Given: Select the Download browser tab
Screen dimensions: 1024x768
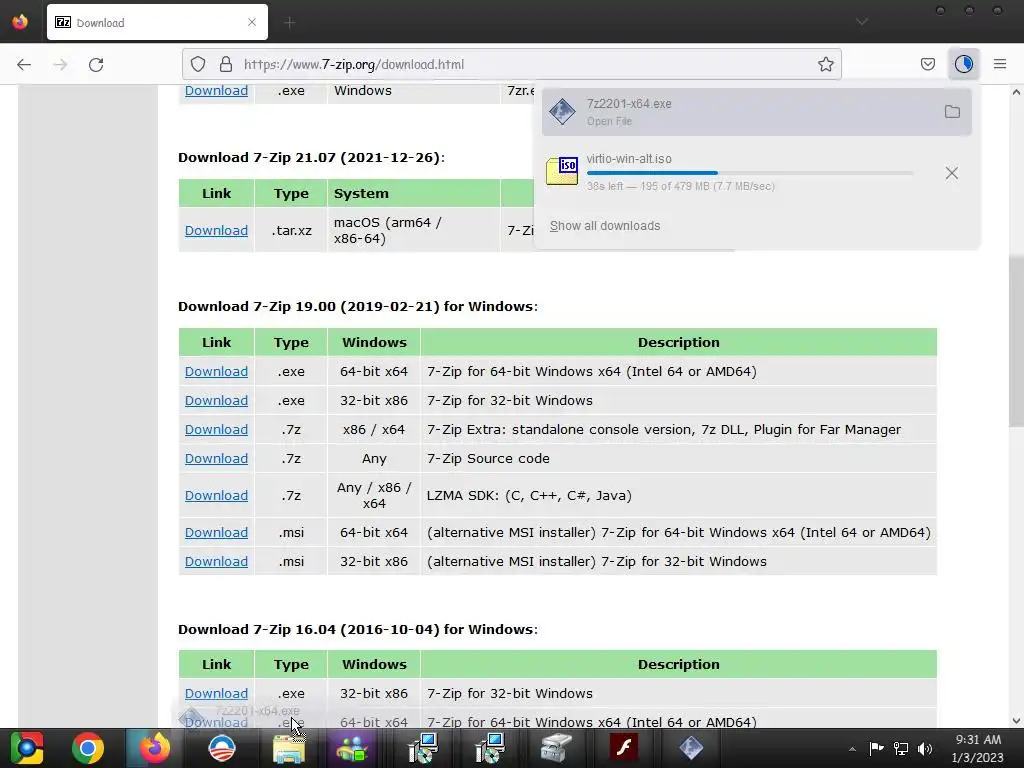Looking at the screenshot, I should [157, 22].
